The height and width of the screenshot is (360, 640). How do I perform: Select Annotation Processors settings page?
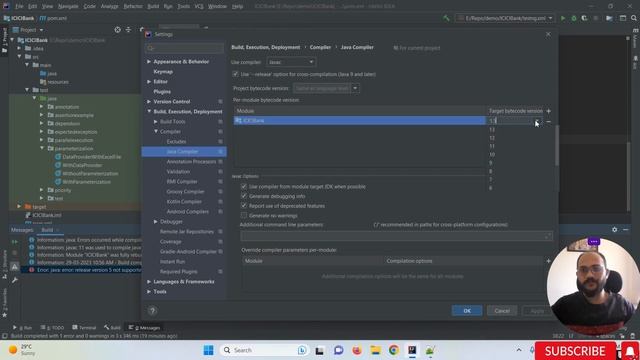click(191, 162)
